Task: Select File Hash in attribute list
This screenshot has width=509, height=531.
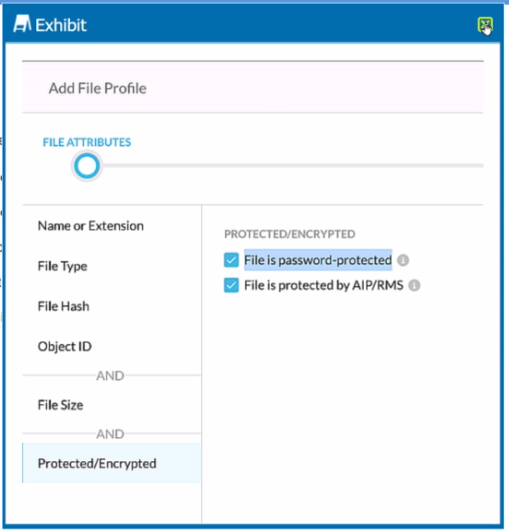Action: pyautogui.click(x=63, y=306)
